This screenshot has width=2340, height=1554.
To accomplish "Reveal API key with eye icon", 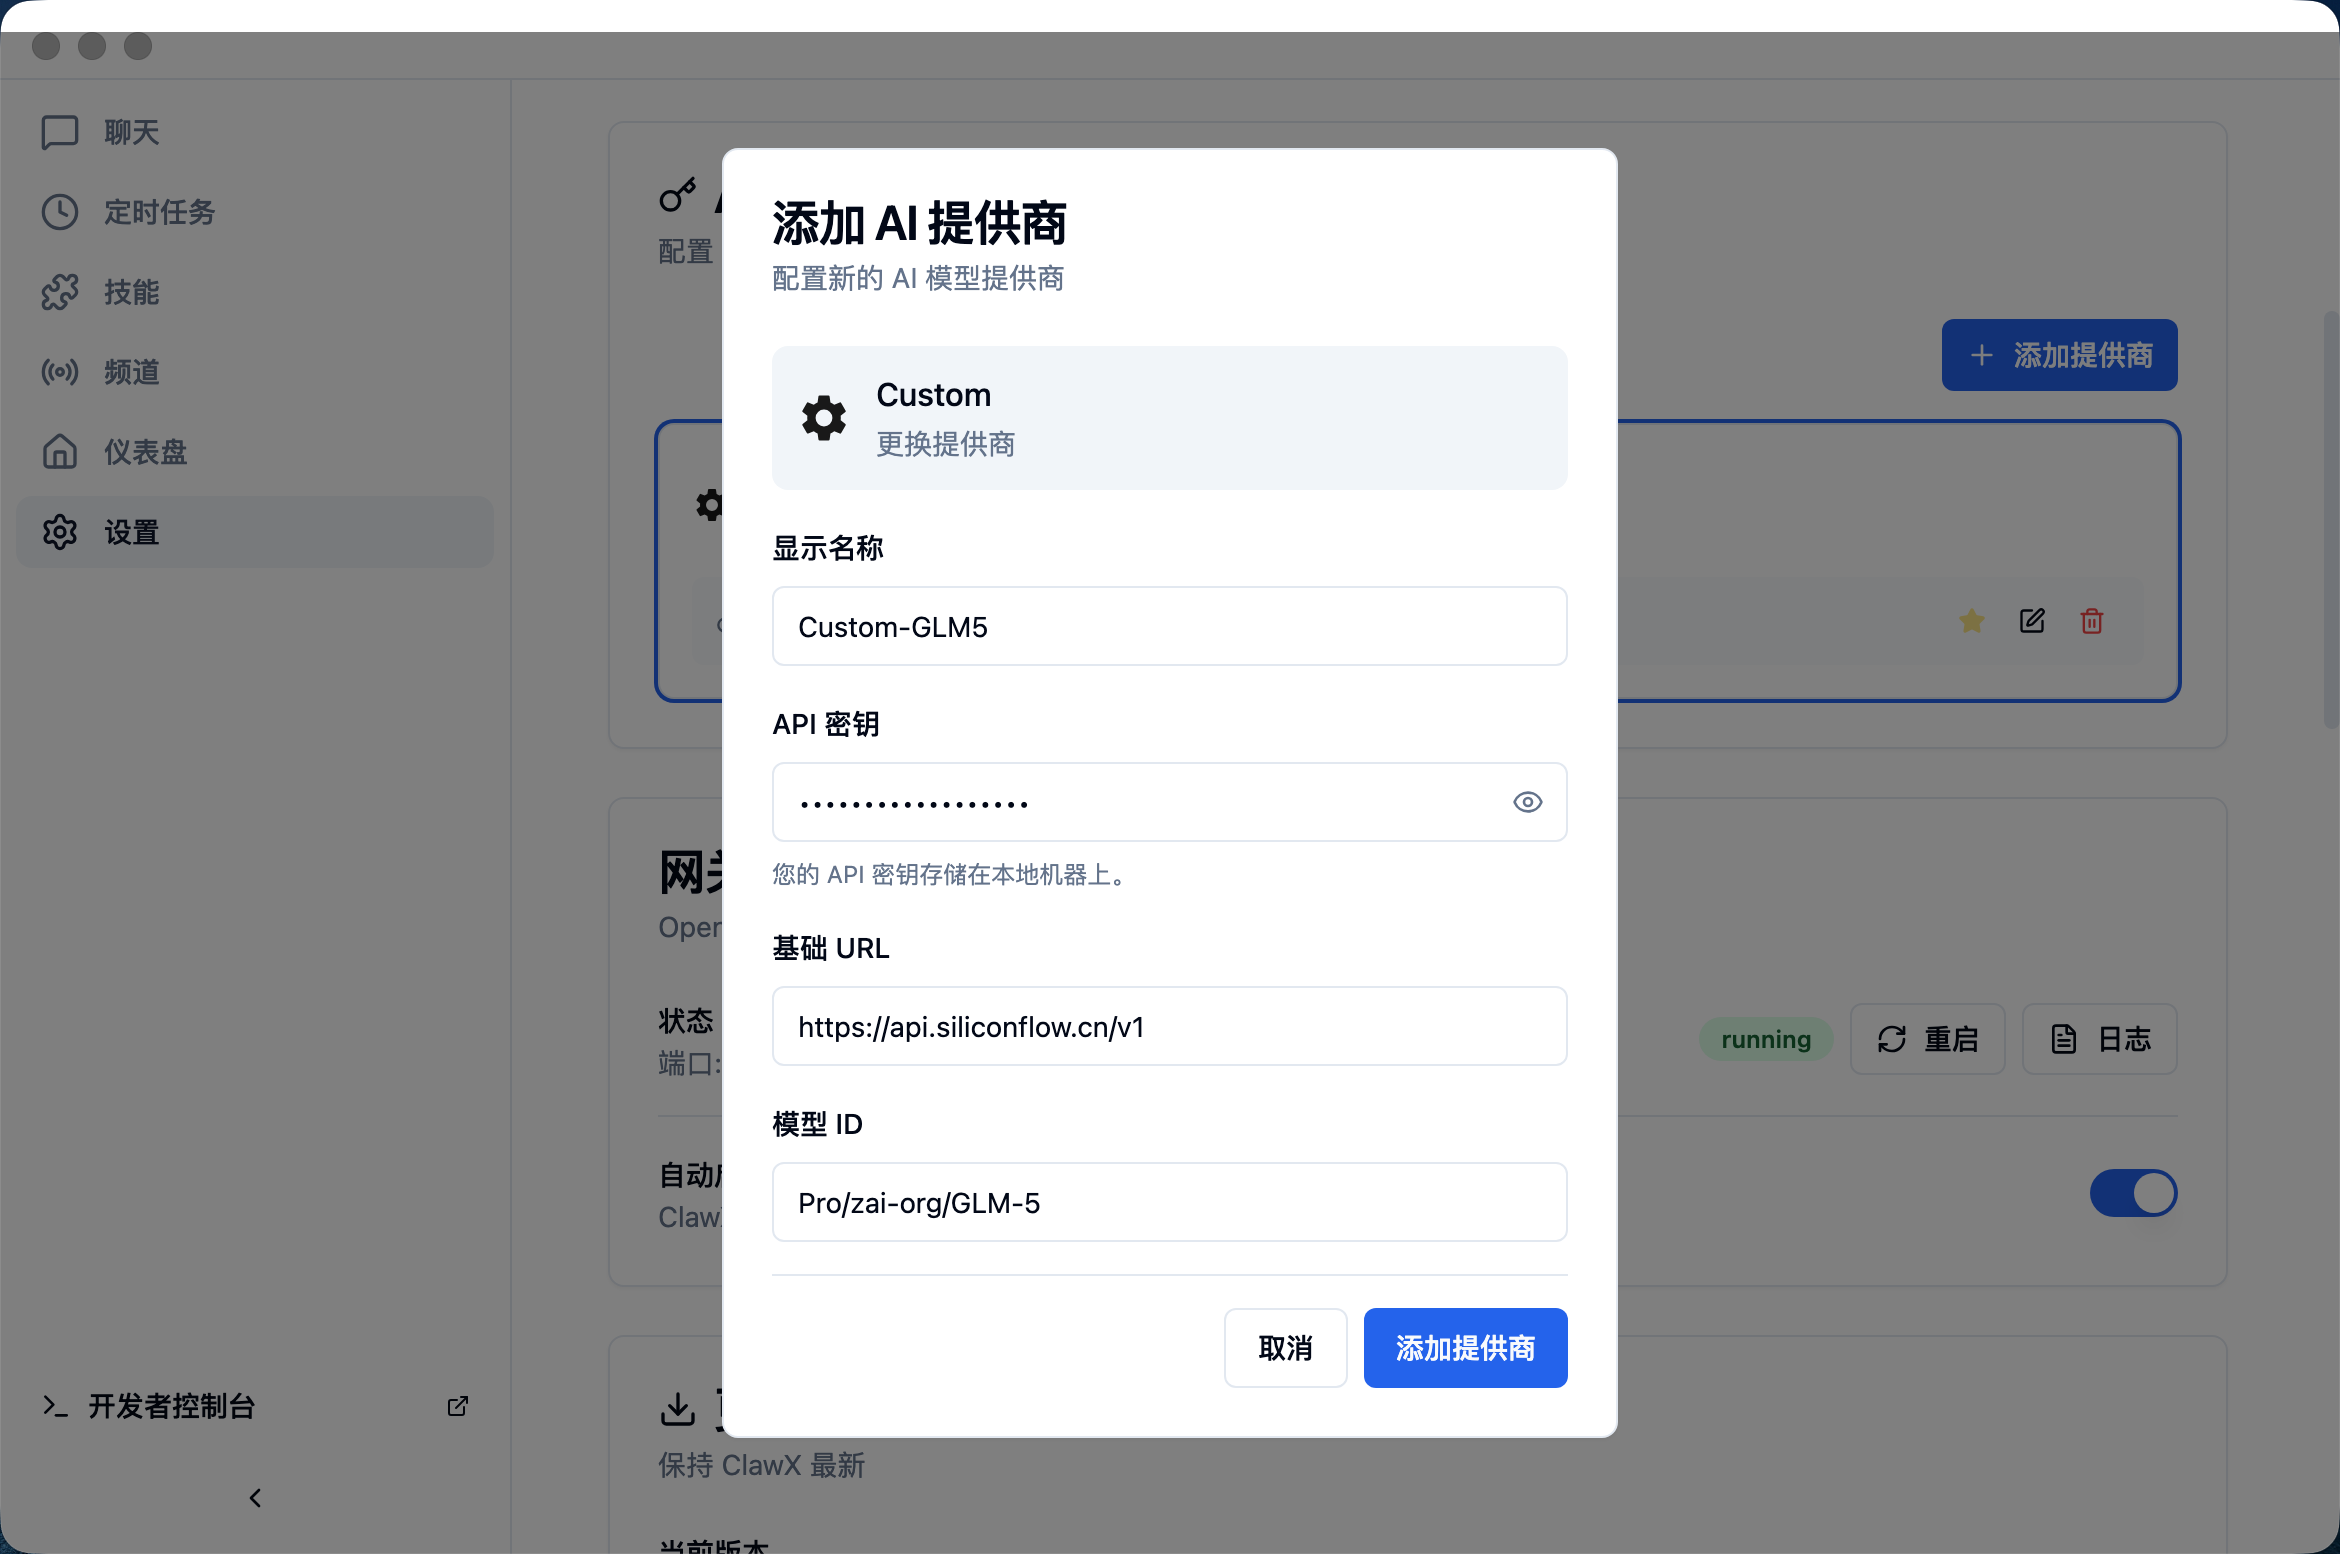I will click(x=1527, y=802).
